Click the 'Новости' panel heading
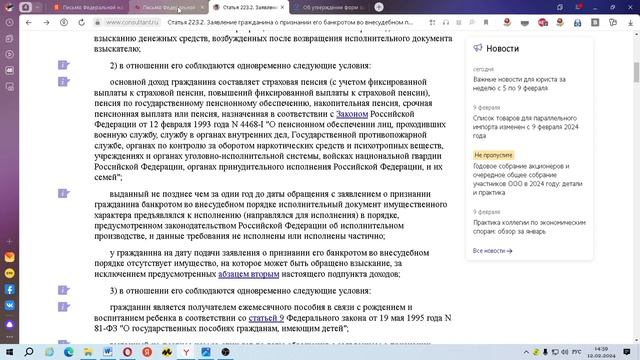This screenshot has height=360, width=640. 502,49
